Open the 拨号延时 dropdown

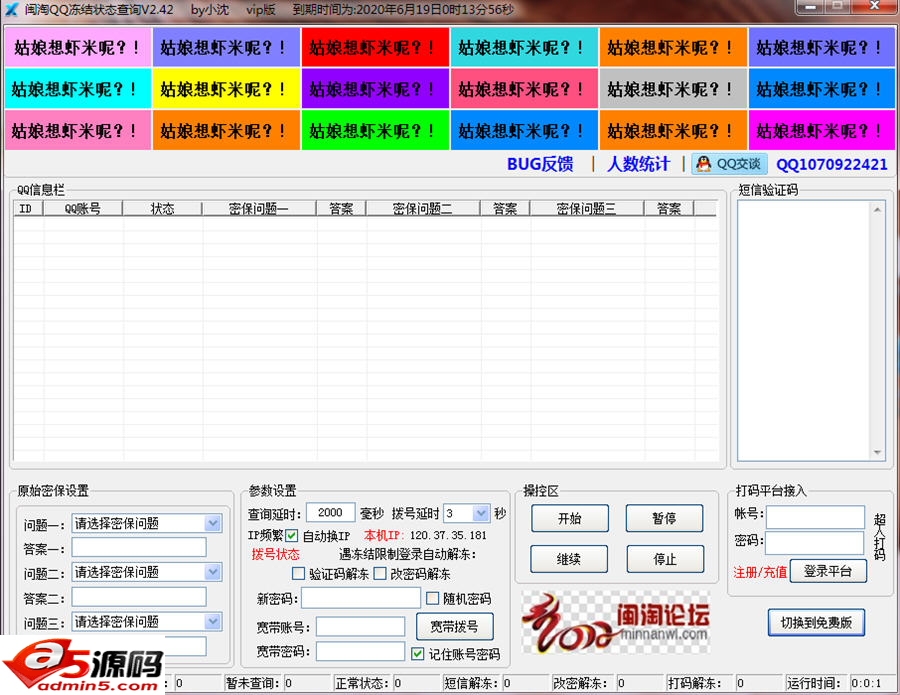tap(481, 513)
